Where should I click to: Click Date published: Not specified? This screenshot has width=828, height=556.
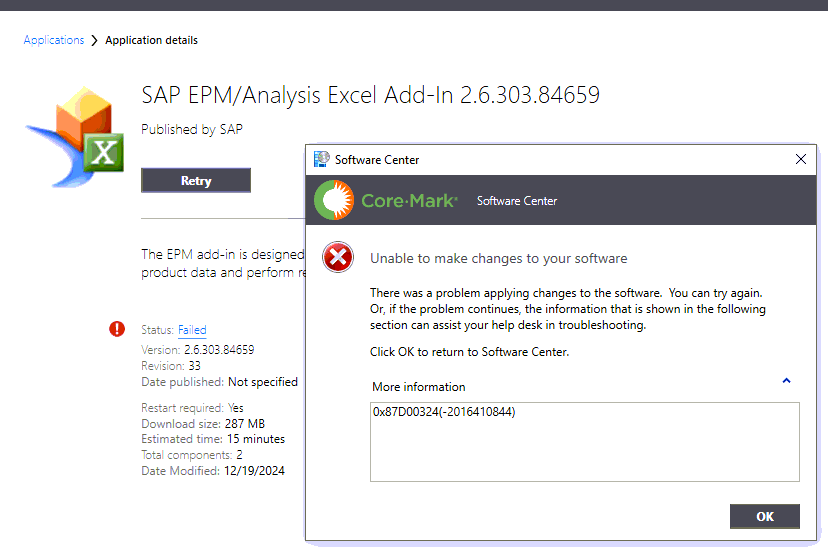219,382
